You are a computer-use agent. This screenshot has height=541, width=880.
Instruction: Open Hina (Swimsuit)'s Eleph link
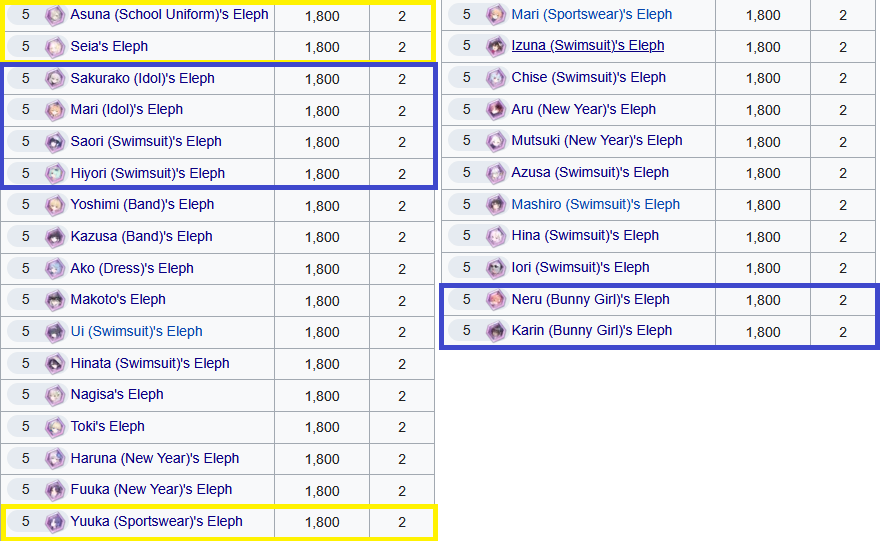[585, 235]
